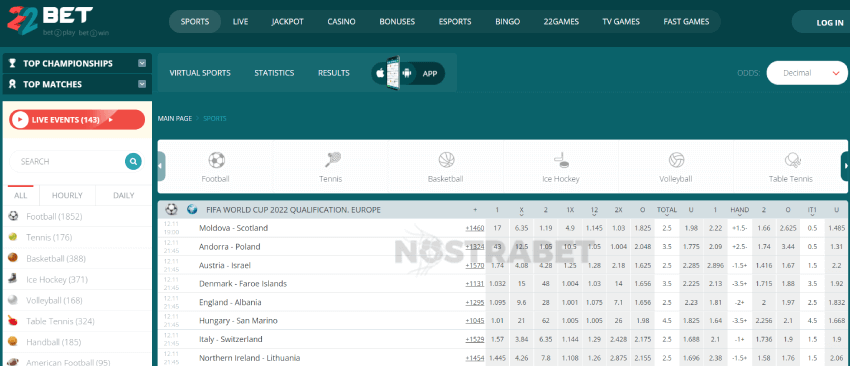Switch to the Daily filter tab
Viewport: 850px width, 366px height.
(124, 195)
